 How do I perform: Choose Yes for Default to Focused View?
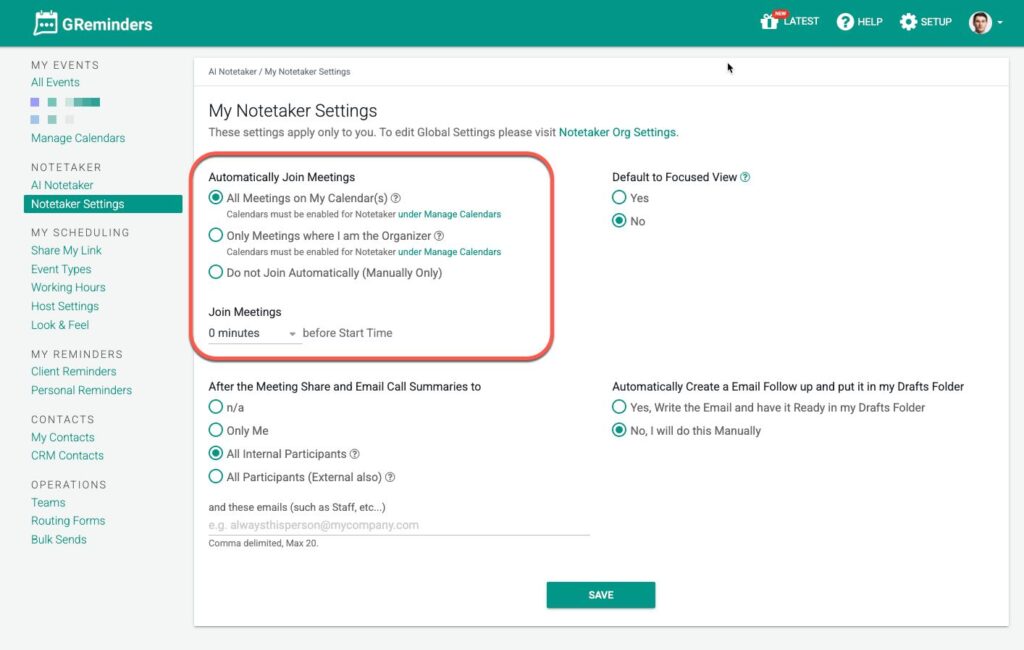620,198
